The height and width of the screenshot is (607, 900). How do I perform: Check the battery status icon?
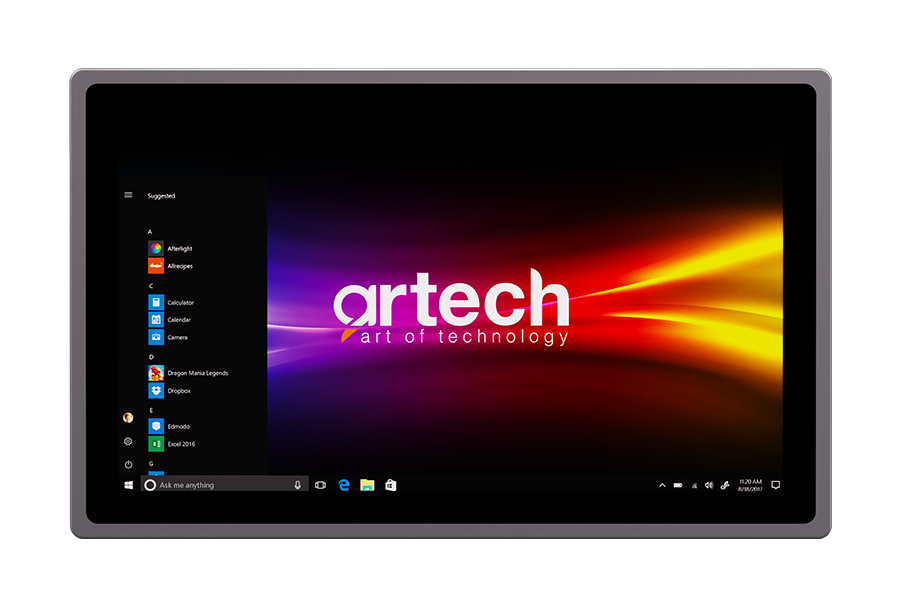(x=678, y=485)
